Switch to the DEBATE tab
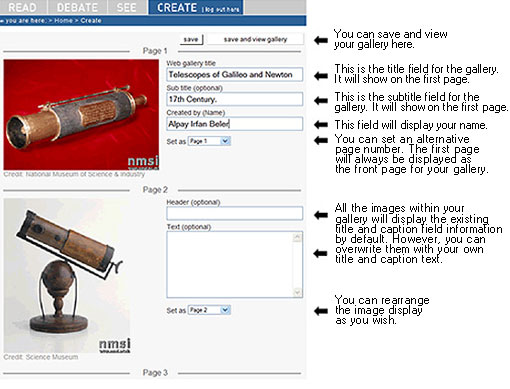Viewport: 510px width, 389px height. pyautogui.click(x=77, y=7)
